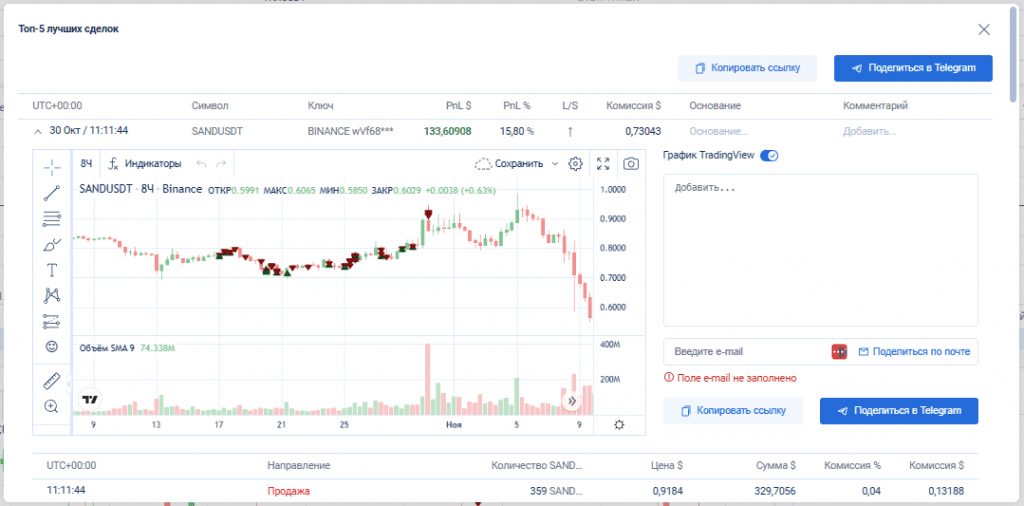Open the chart patterns tool

pos(52,295)
